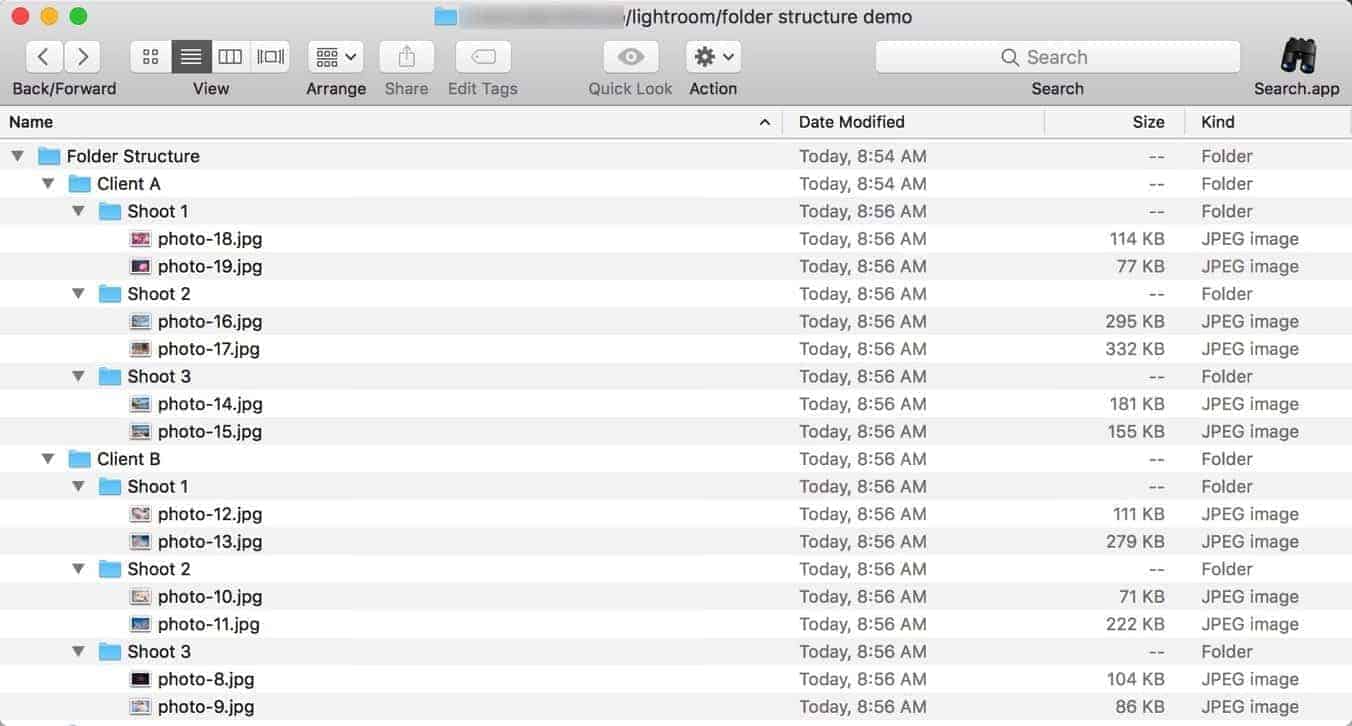1352x726 pixels.
Task: Launch Search.app binoculars icon
Action: 1298,56
